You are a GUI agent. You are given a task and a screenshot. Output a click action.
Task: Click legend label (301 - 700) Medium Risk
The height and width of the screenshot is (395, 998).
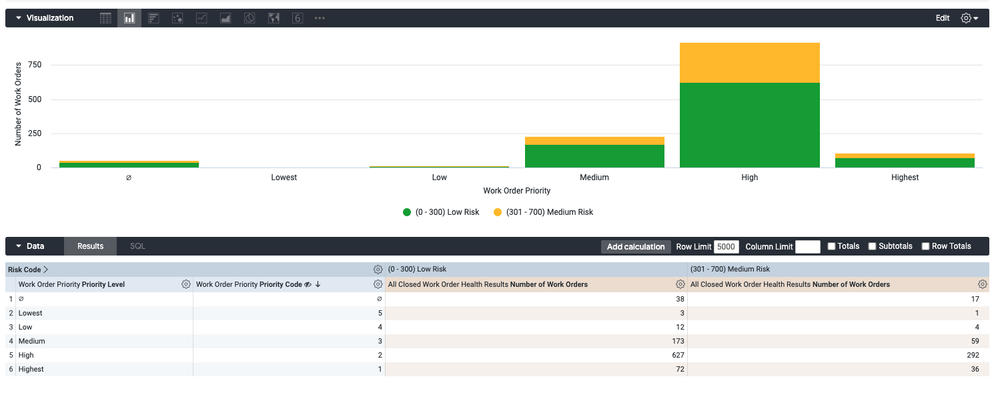tap(550, 212)
